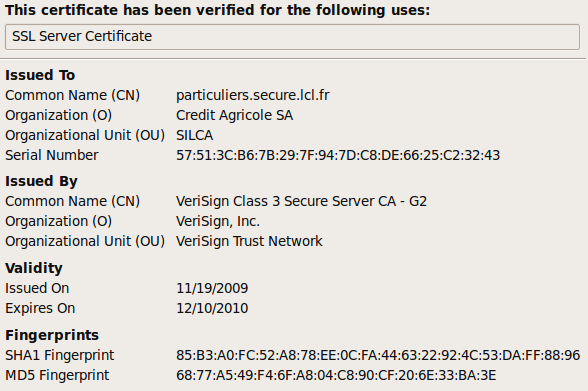
Task: Click the Issued By heading
Action: pyautogui.click(x=41, y=181)
